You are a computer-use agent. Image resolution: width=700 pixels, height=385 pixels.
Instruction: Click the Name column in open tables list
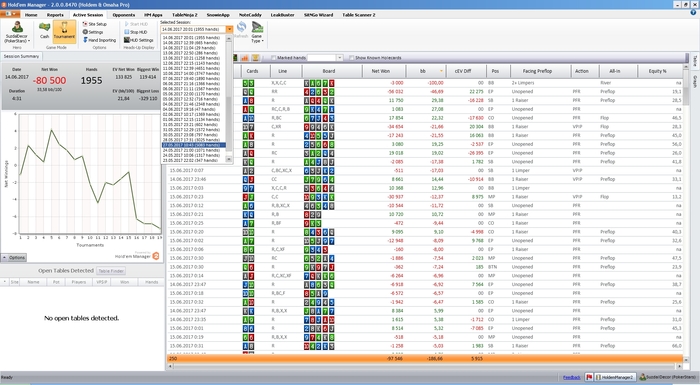point(33,282)
